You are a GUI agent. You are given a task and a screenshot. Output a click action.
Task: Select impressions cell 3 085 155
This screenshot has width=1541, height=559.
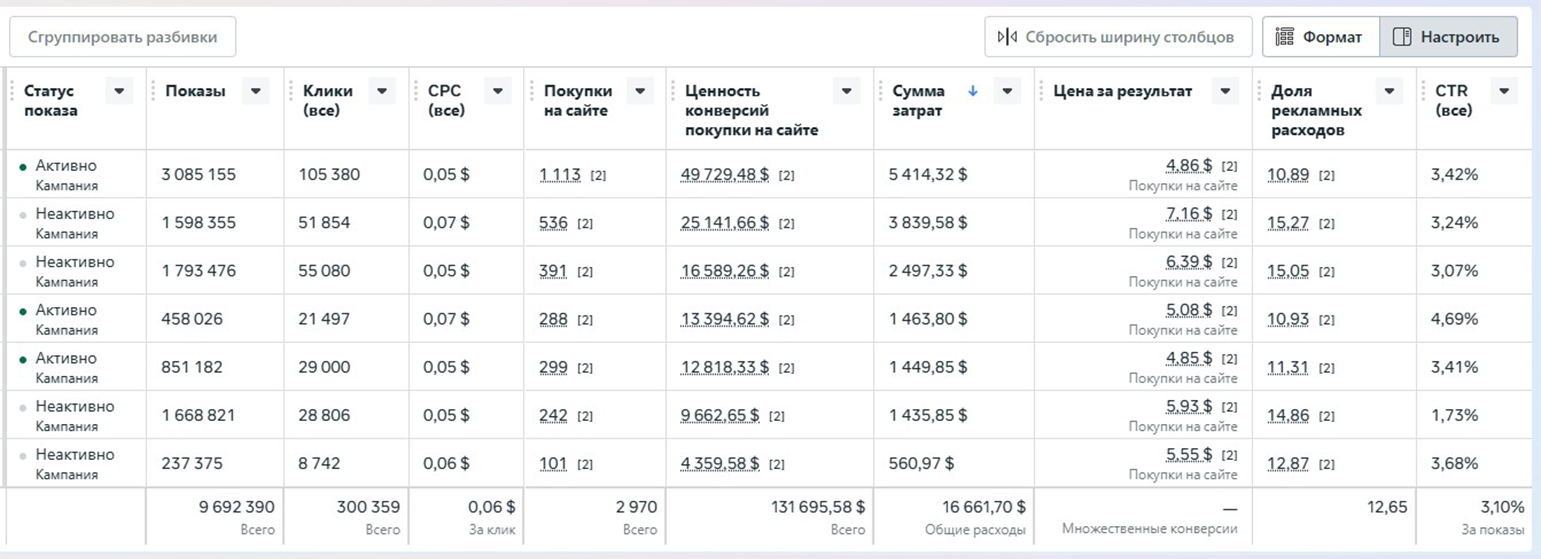coord(199,175)
